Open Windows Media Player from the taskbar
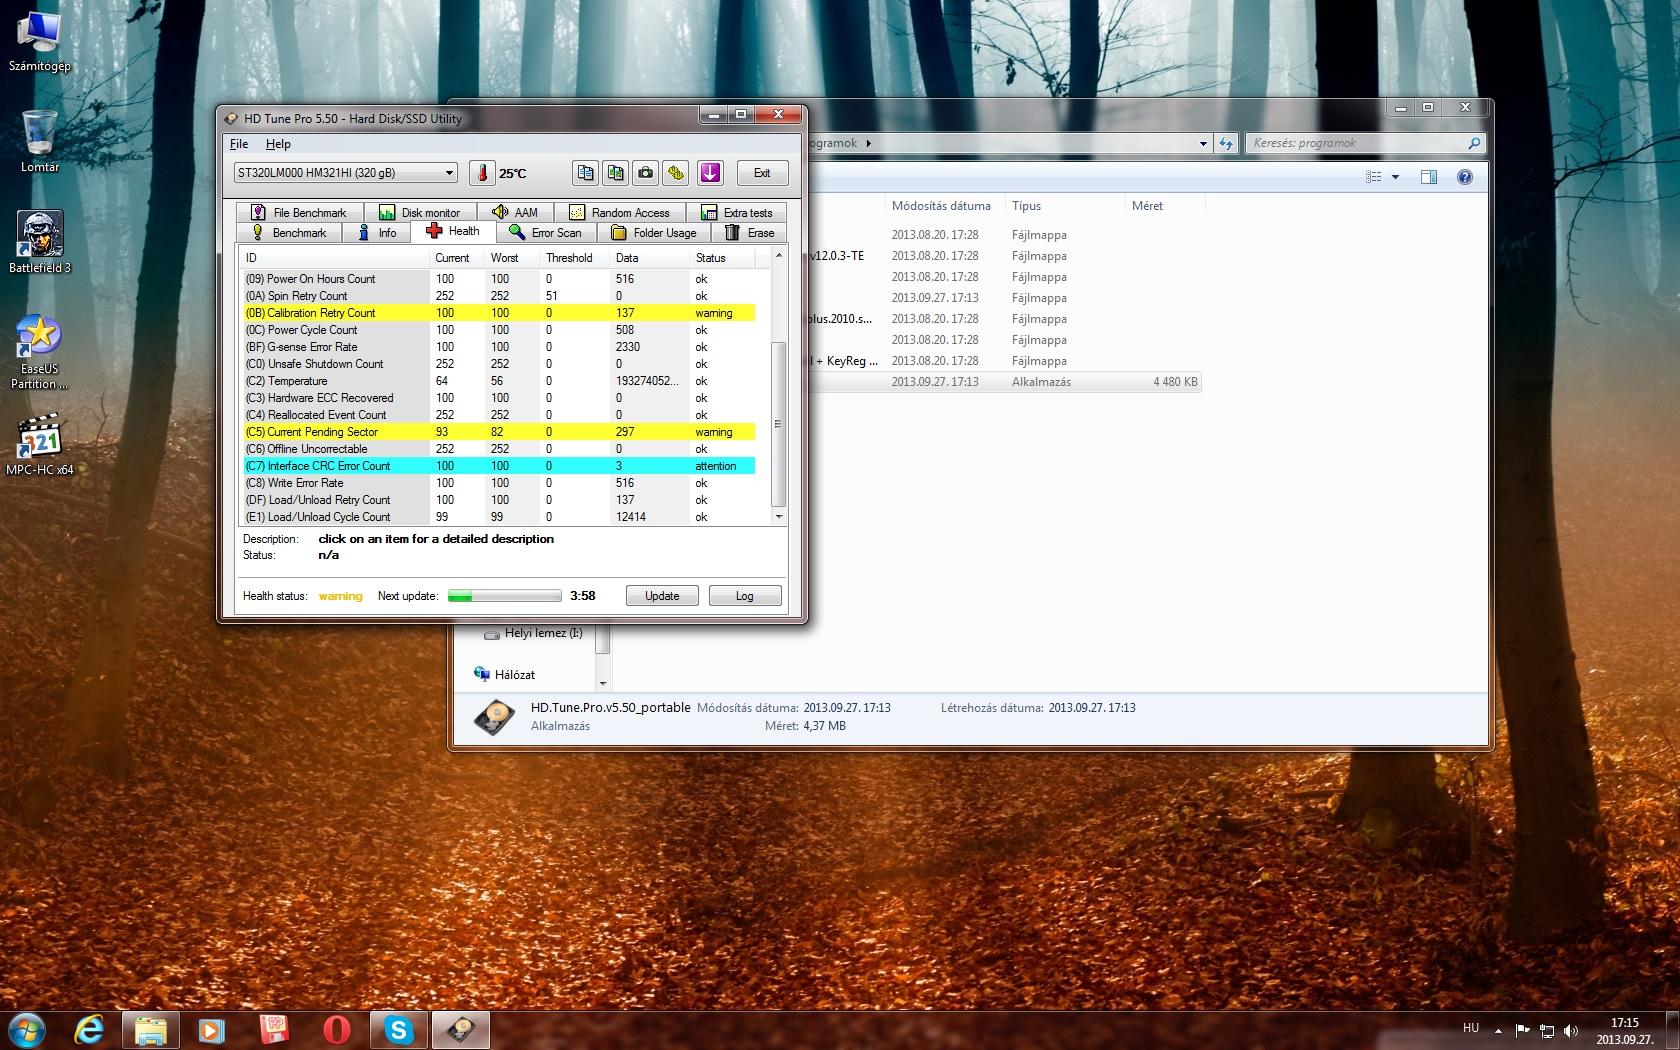This screenshot has height=1050, width=1680. (211, 1029)
